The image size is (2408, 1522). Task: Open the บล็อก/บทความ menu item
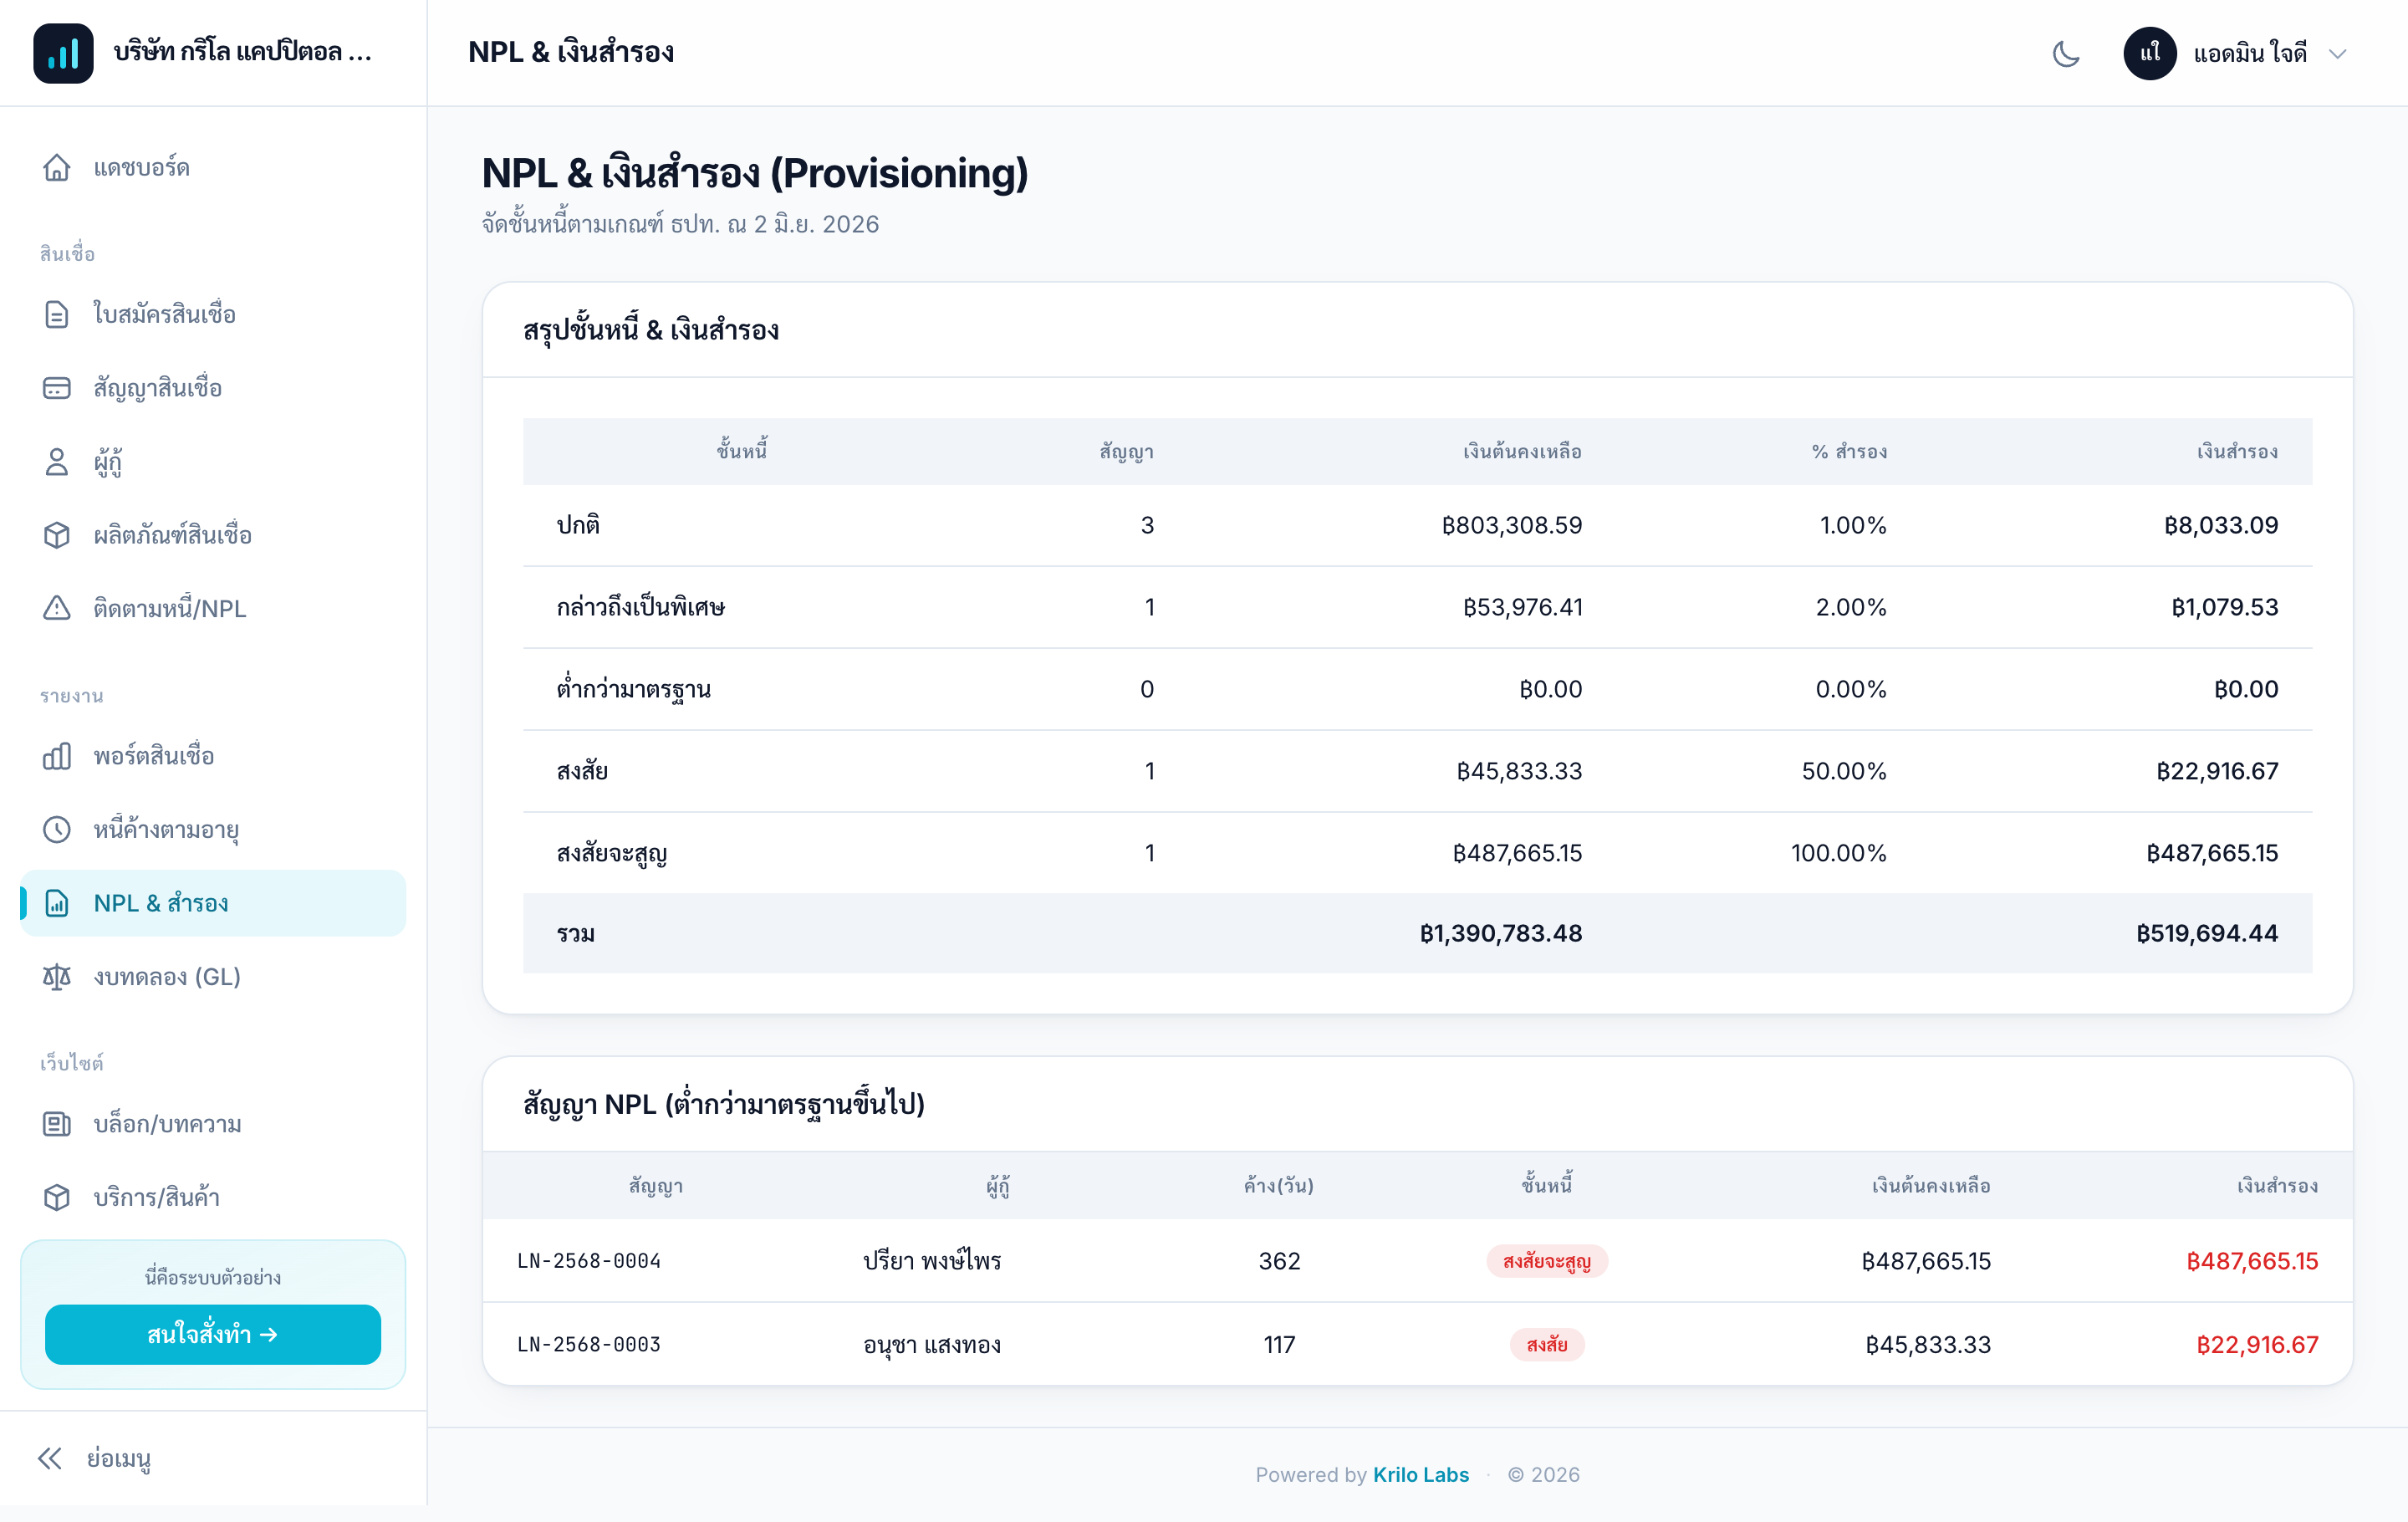pyautogui.click(x=213, y=1124)
